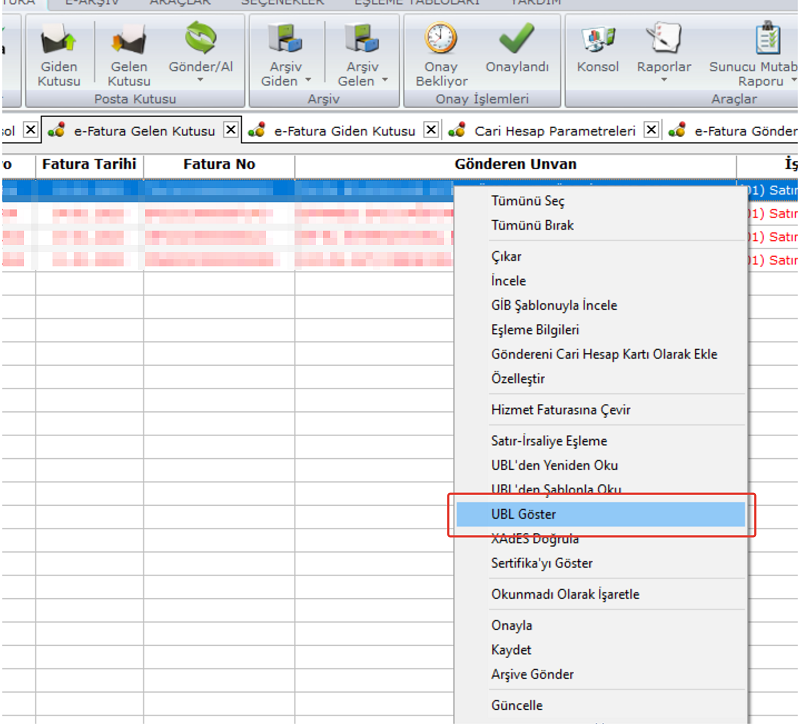Viewport: 800px width, 726px height.
Task: Select Satır-İrsaliye Eşleme menu item
Action: point(601,441)
